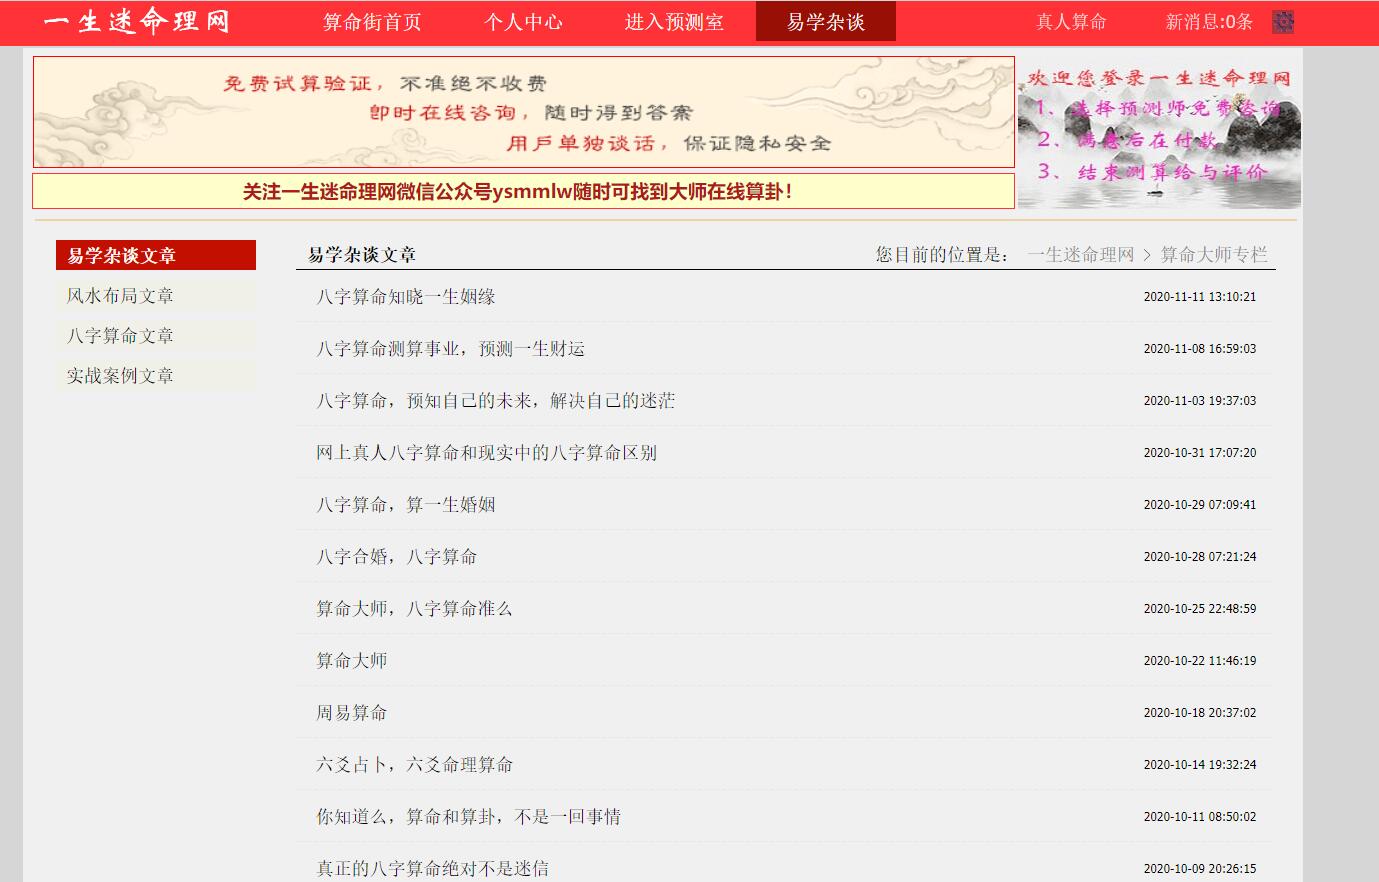Viewport: 1379px width, 882px height.
Task: Click the timestamp 2020-10-31 17:07:20
Action: (x=1200, y=453)
